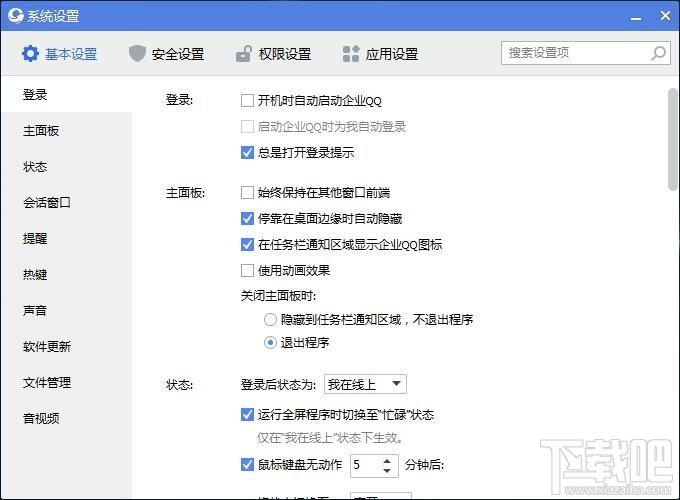Uncheck 鼠标键盘无动作 checkbox
Screen dimensions: 680x500
tap(247, 464)
